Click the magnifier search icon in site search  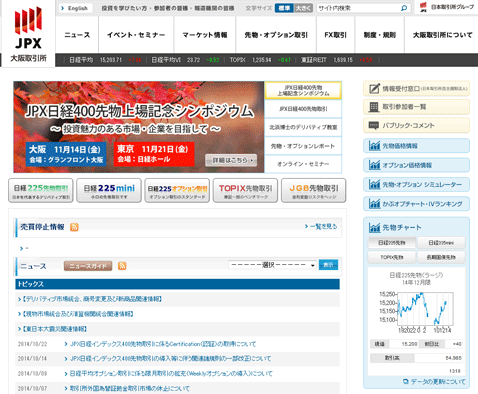coord(404,8)
